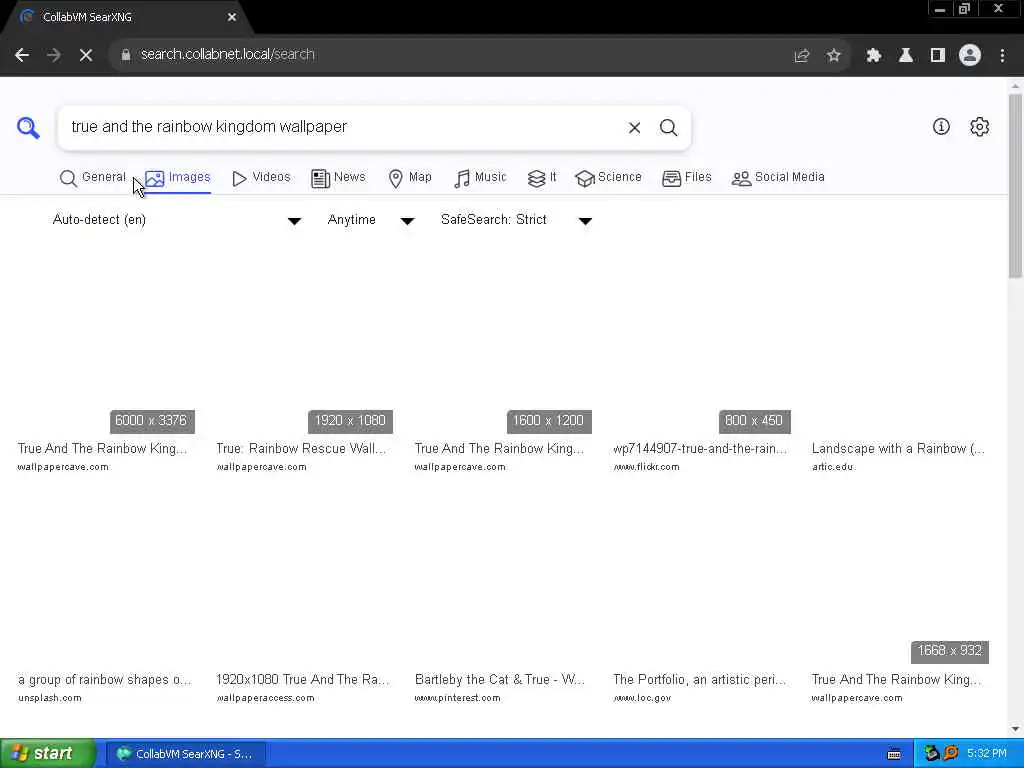Click the www.pinterest.com source text
1024x768 pixels.
(x=457, y=698)
